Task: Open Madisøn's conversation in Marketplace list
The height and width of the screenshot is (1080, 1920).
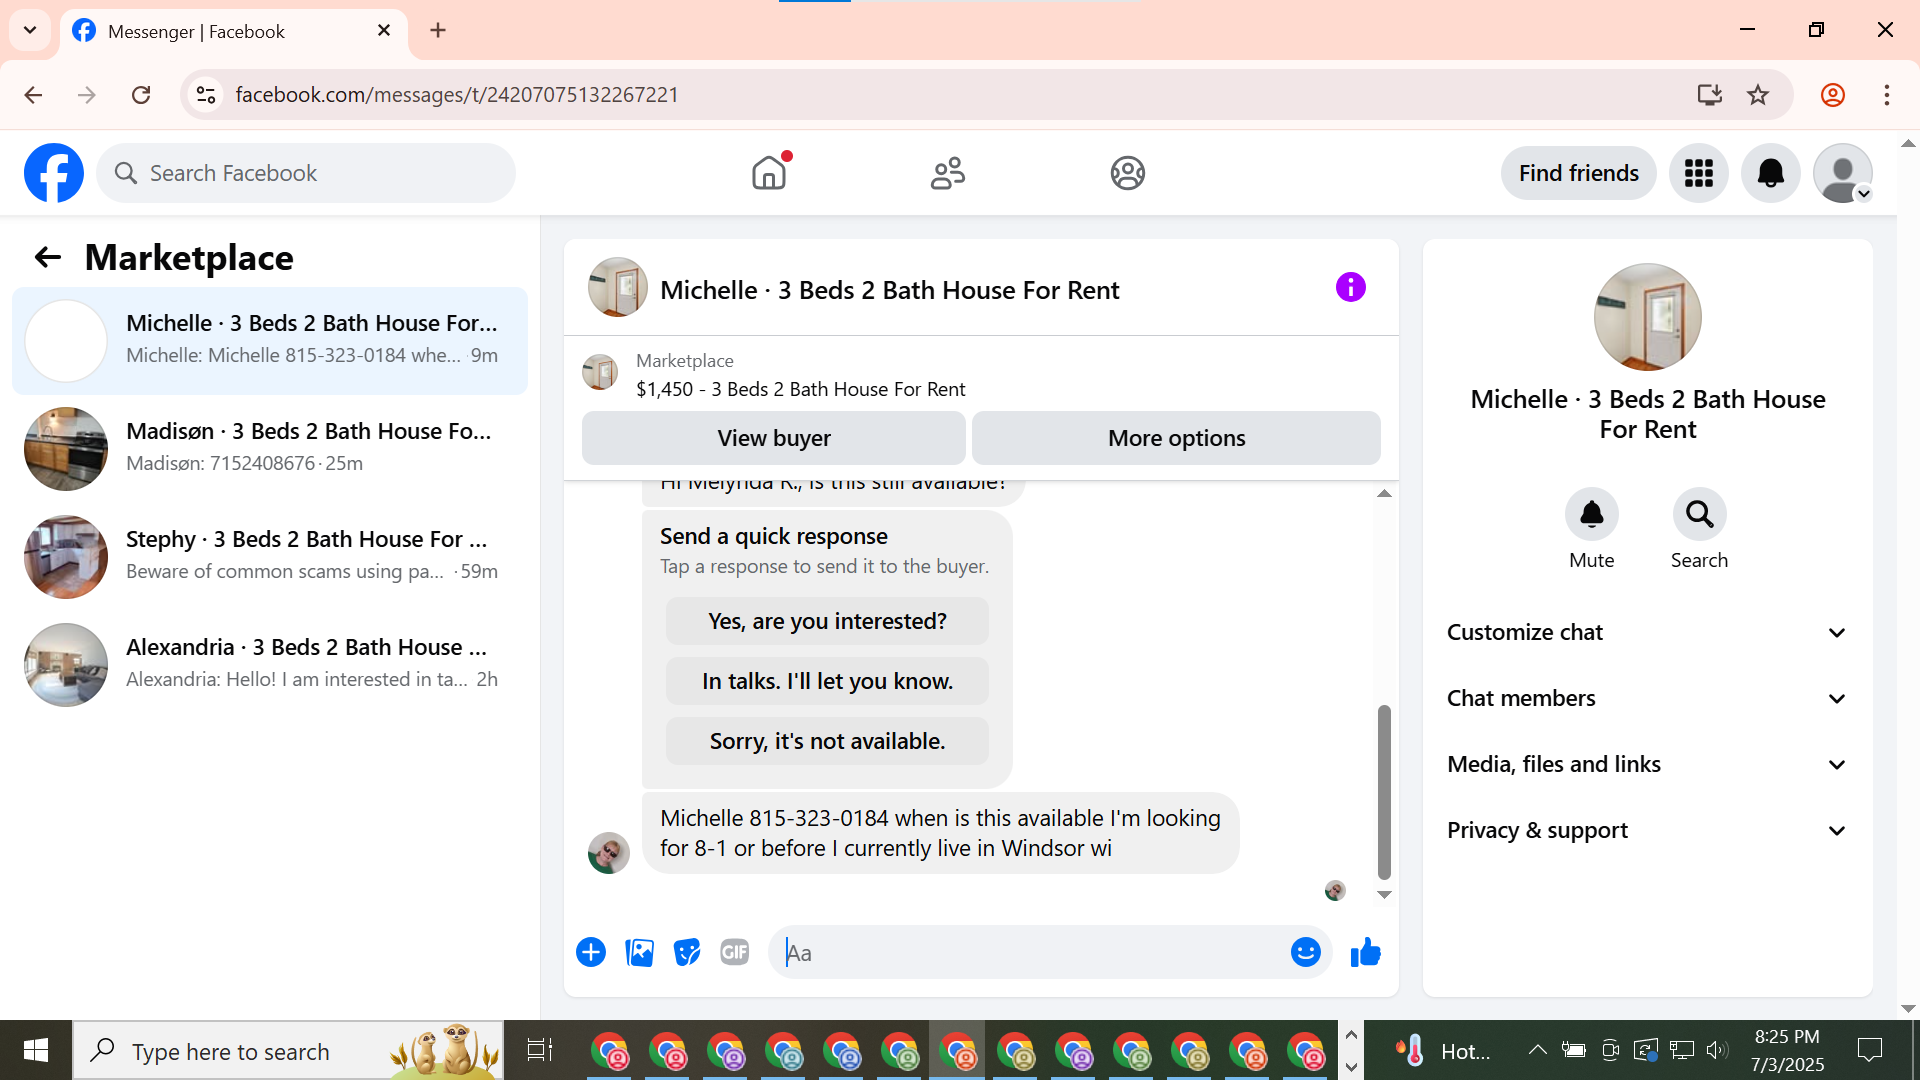Action: point(270,447)
